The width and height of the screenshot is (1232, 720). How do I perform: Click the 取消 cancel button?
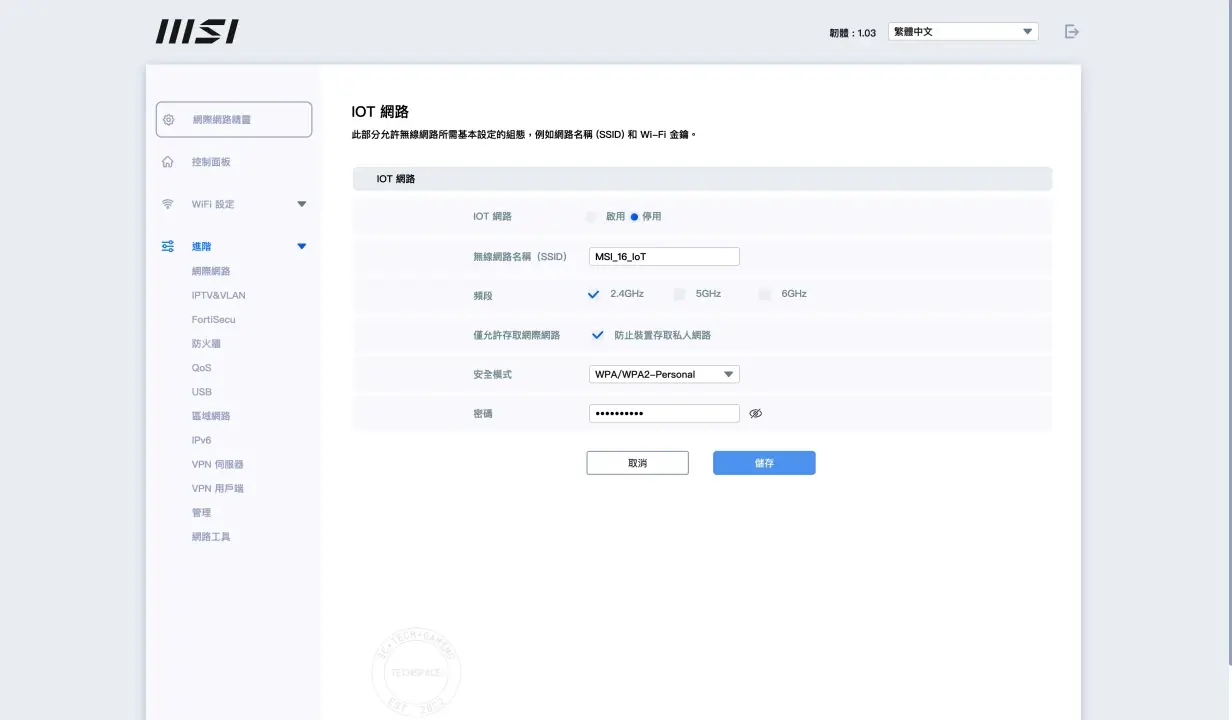pos(637,463)
